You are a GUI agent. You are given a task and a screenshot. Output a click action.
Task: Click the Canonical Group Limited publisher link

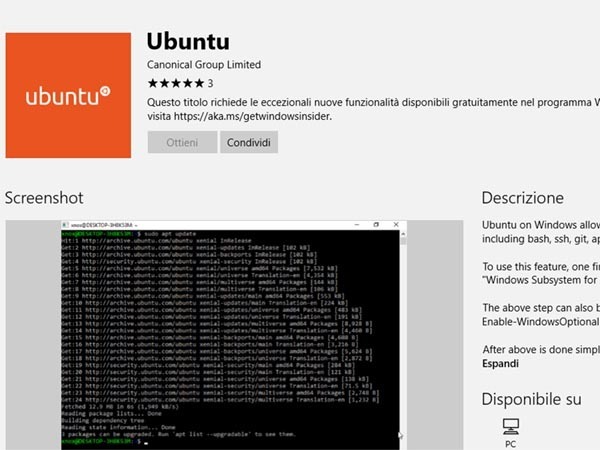tap(204, 64)
